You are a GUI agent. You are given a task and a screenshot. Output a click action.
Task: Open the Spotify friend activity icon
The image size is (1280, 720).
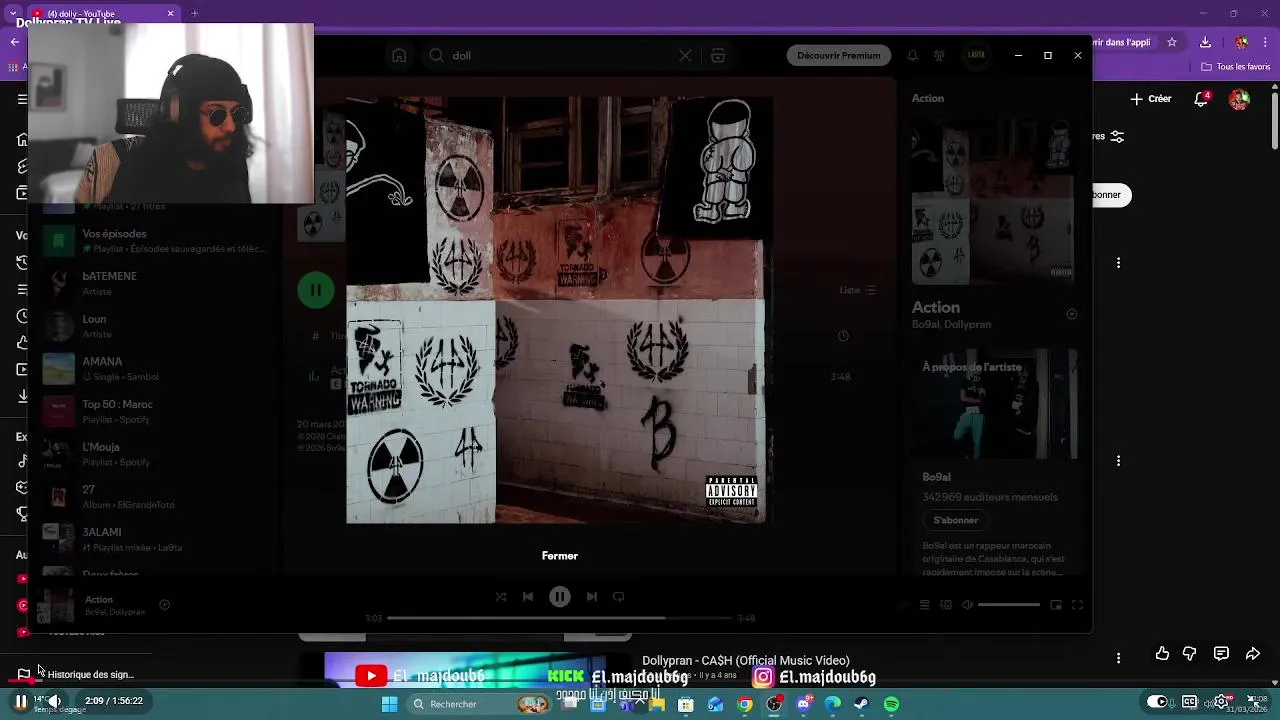pyautogui.click(x=939, y=56)
